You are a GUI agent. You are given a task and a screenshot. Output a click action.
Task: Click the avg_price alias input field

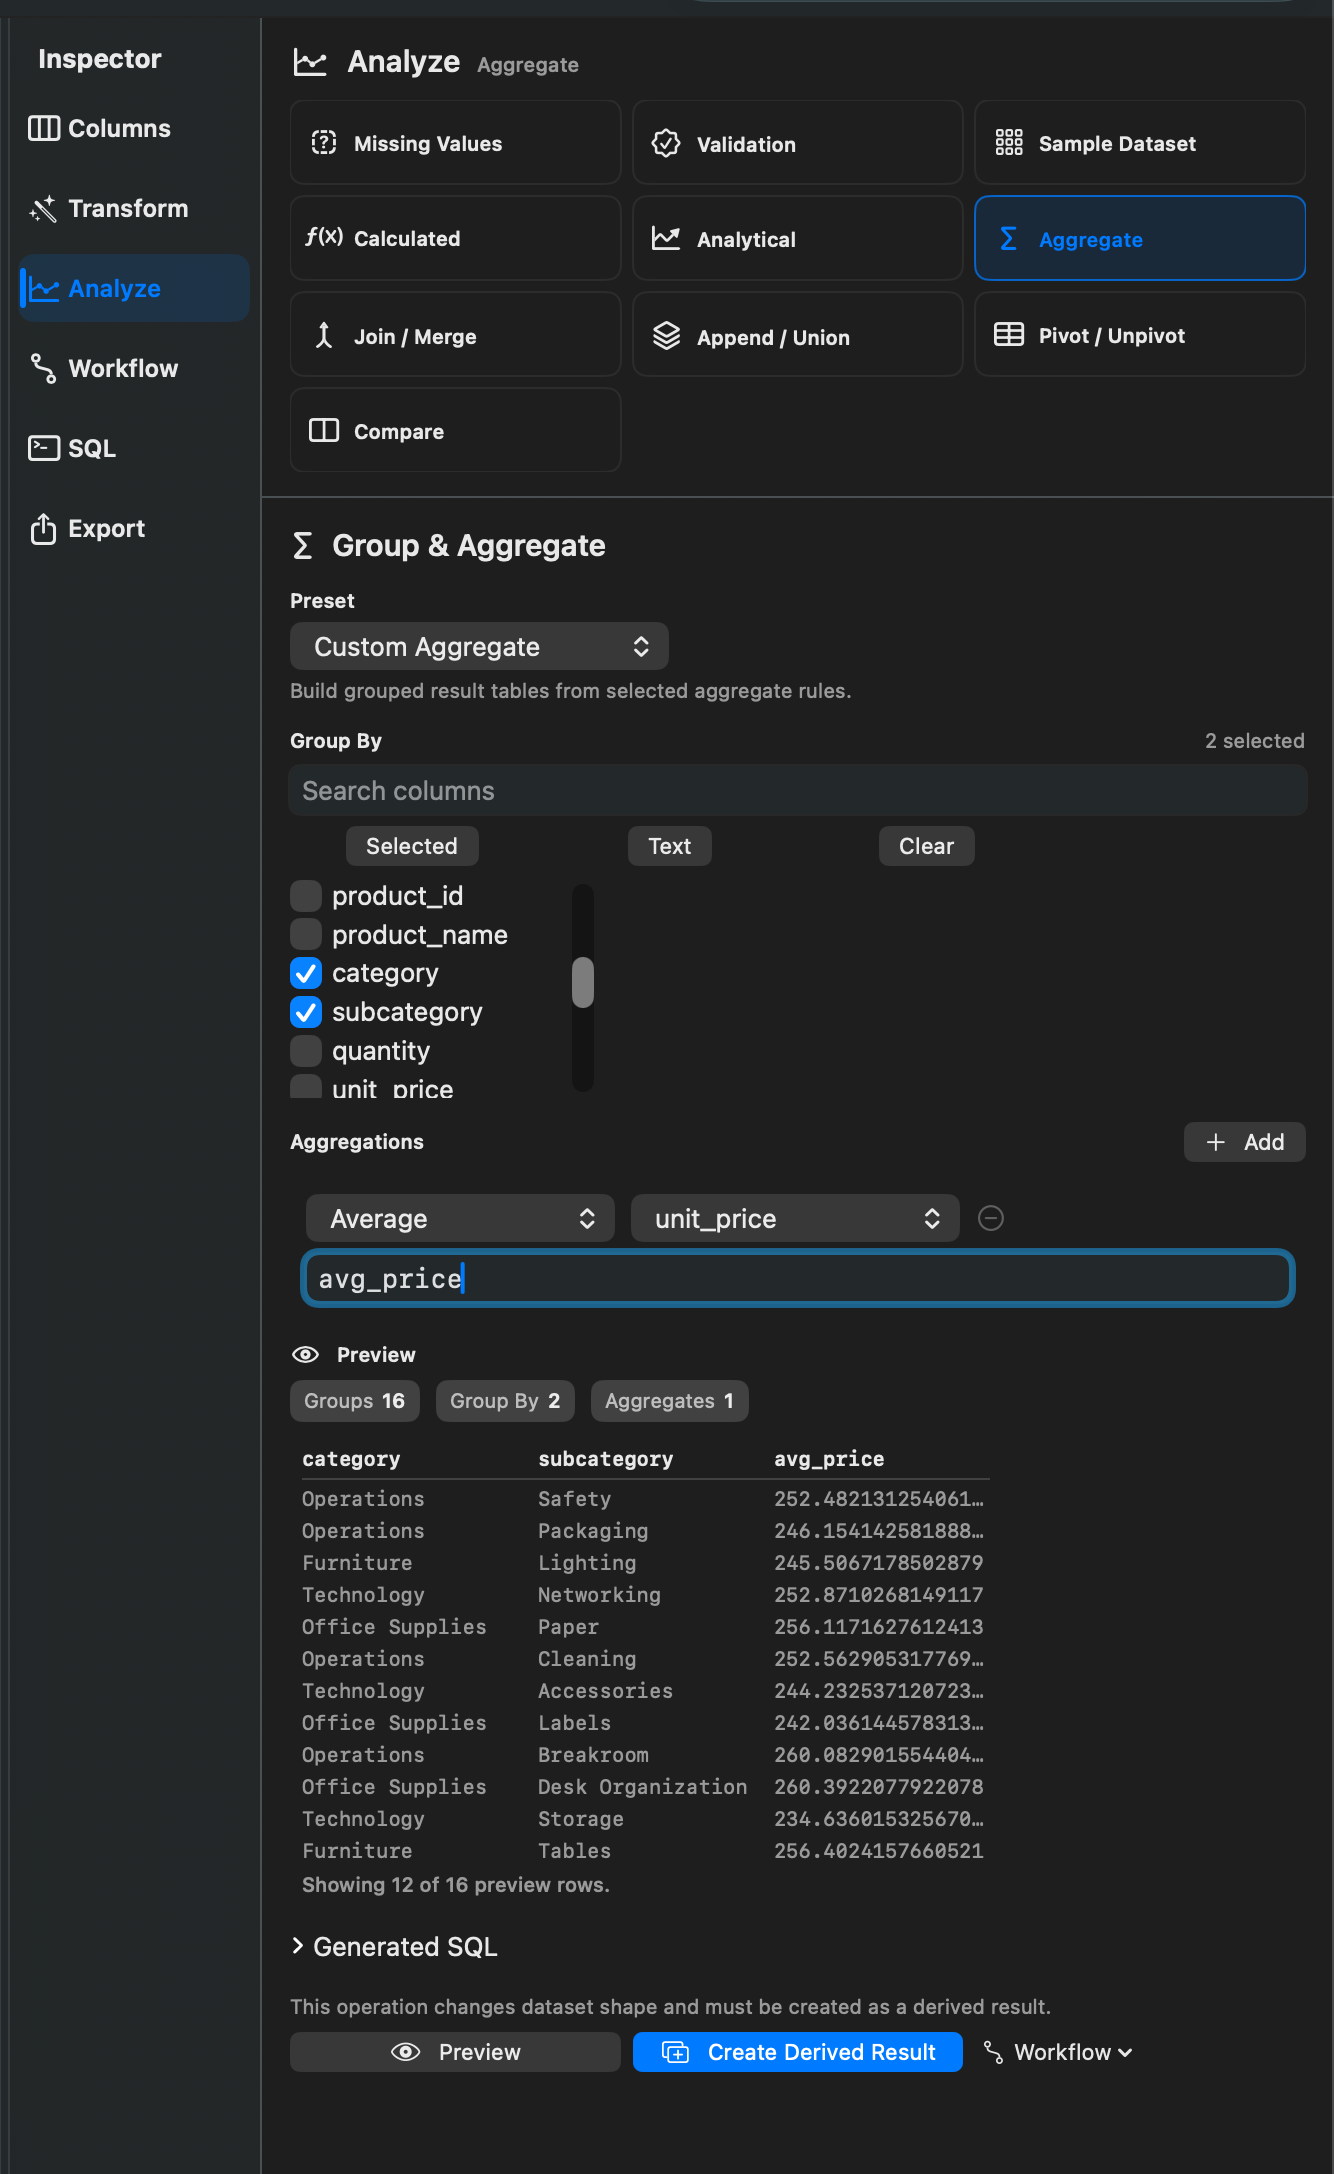tap(798, 1278)
